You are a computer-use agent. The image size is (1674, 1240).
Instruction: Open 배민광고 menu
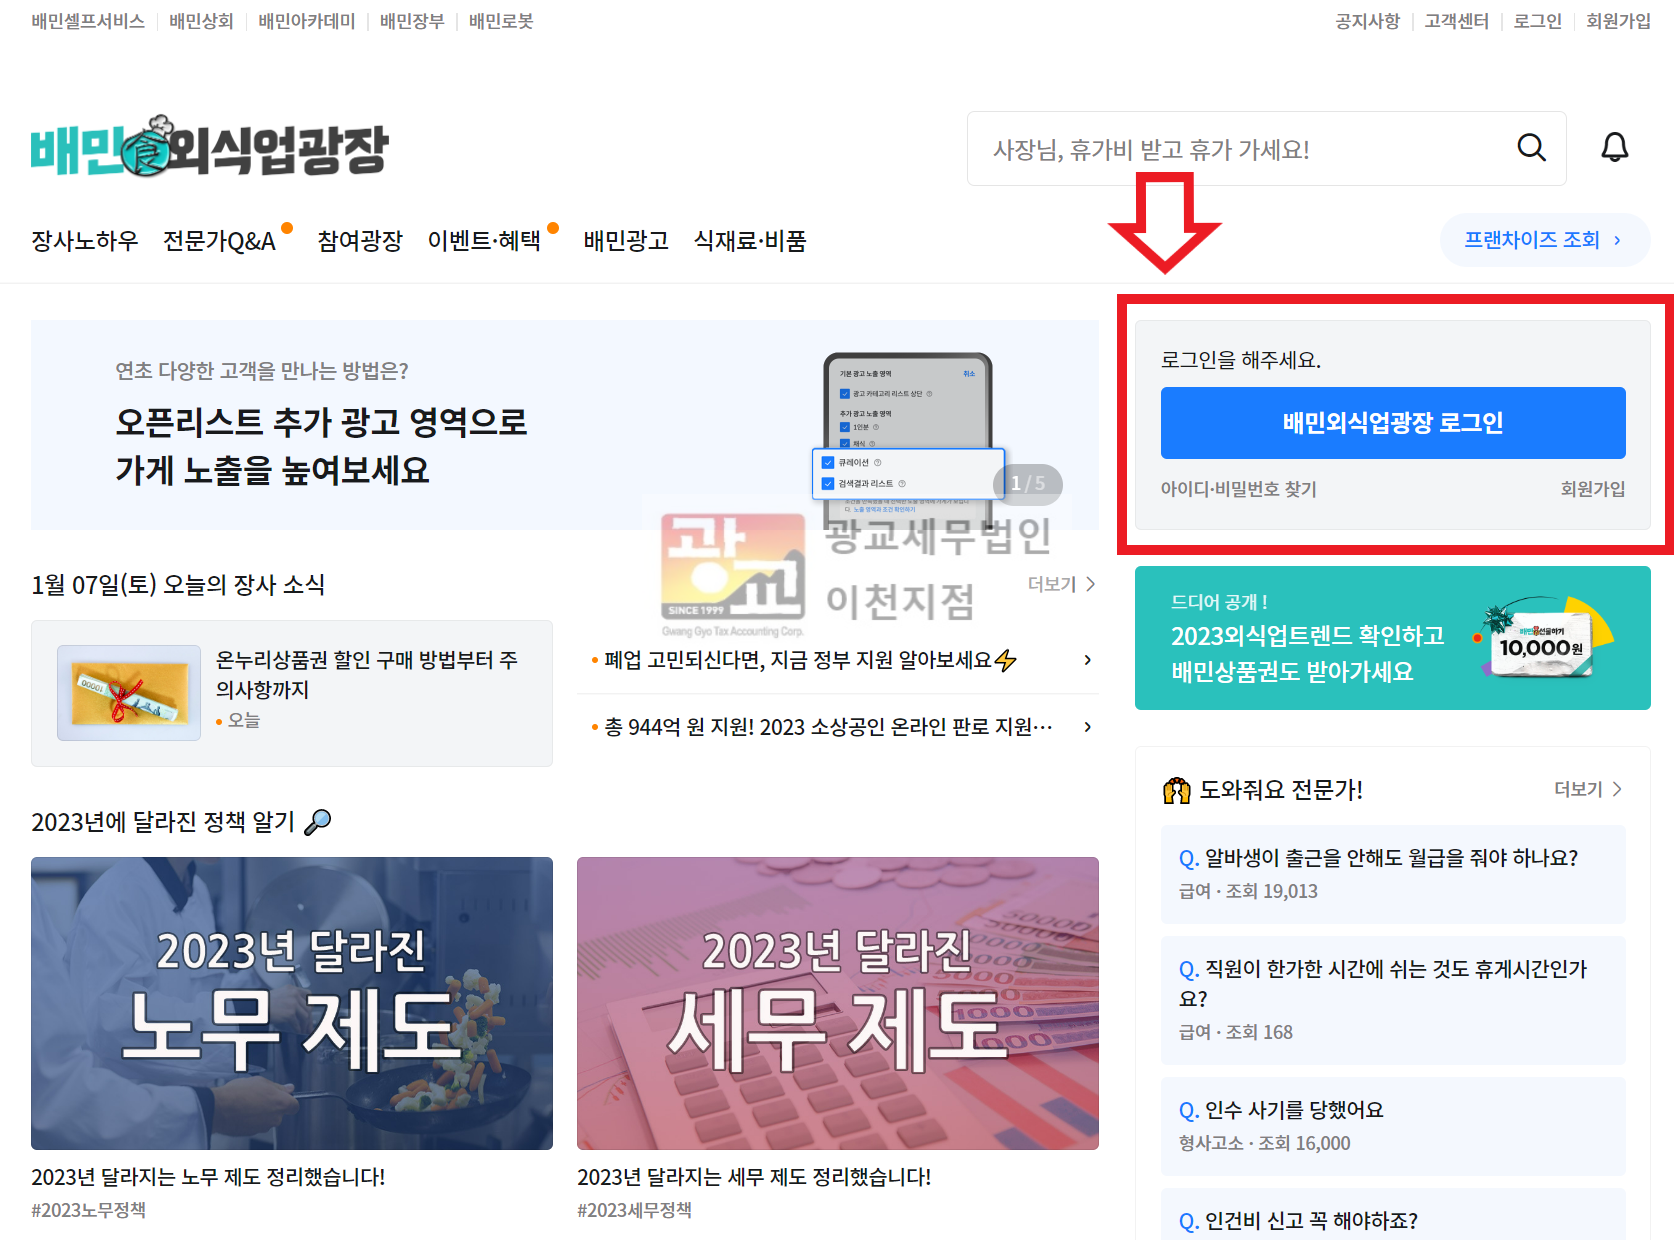point(626,241)
